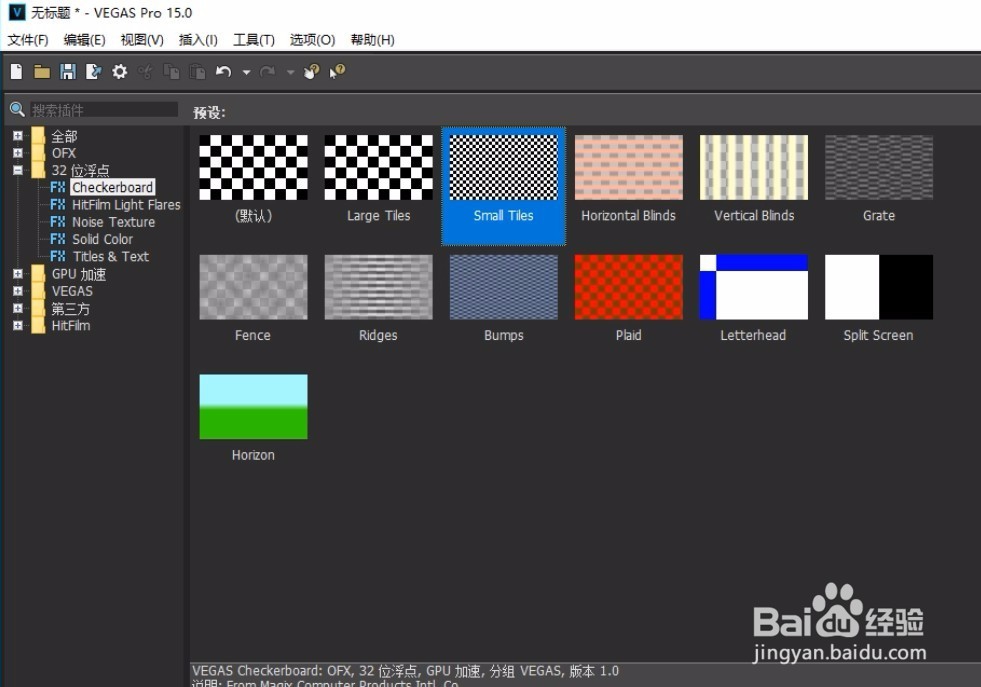Click the folder icon next to VEGAS
The height and width of the screenshot is (687, 981).
38,291
